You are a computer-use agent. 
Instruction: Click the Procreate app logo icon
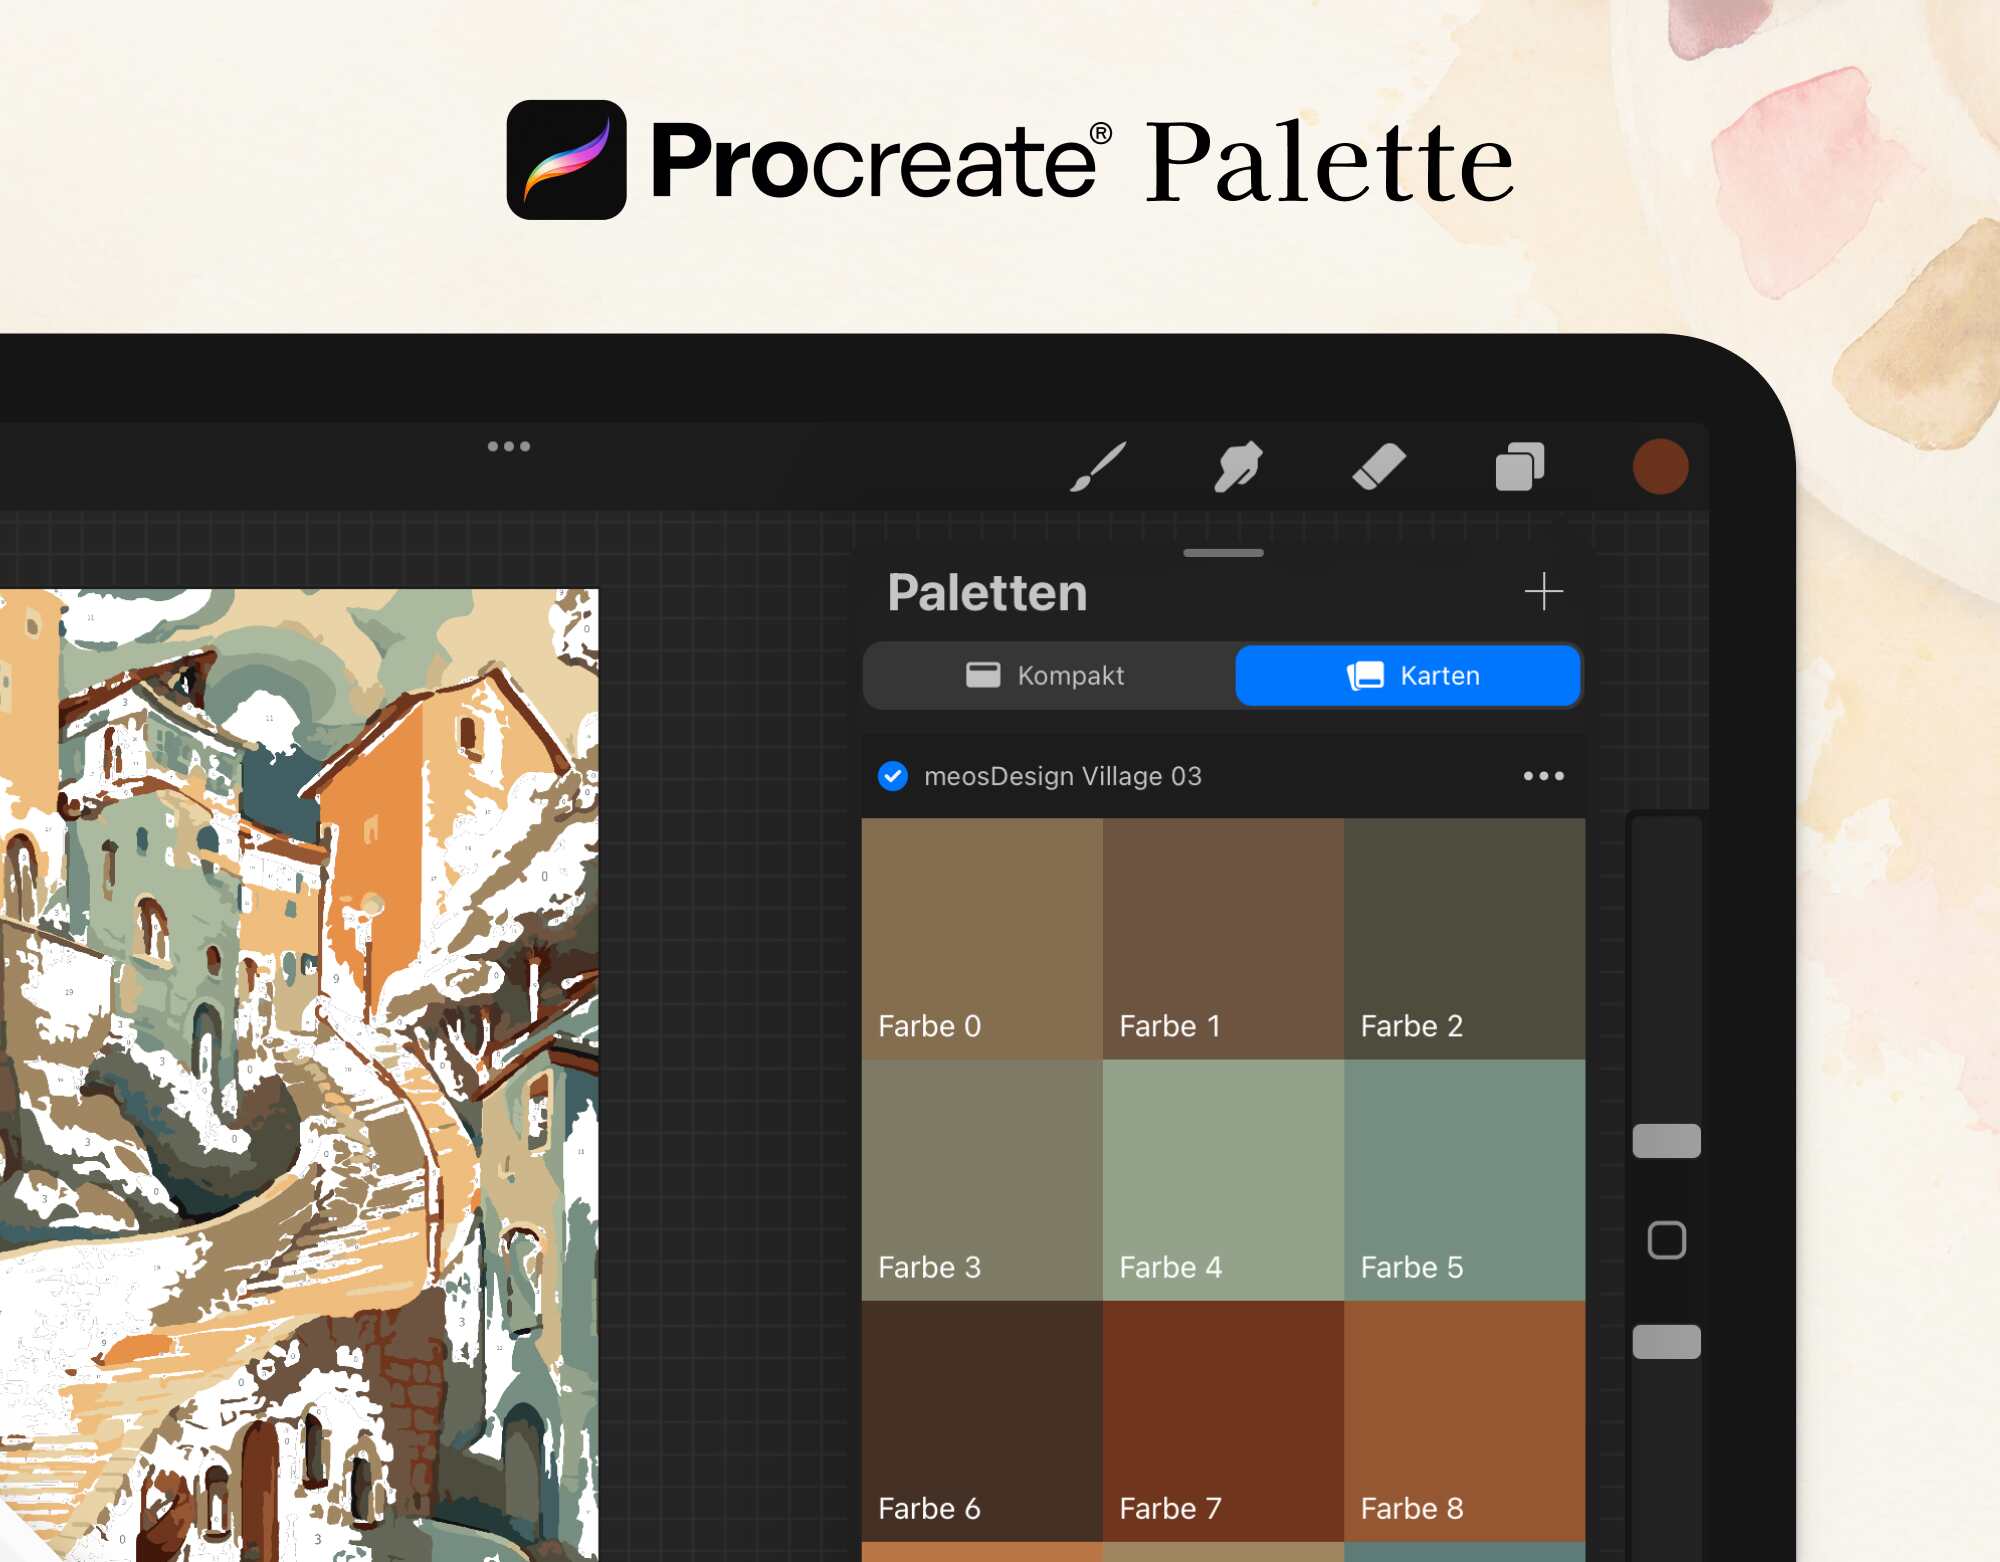(x=566, y=160)
